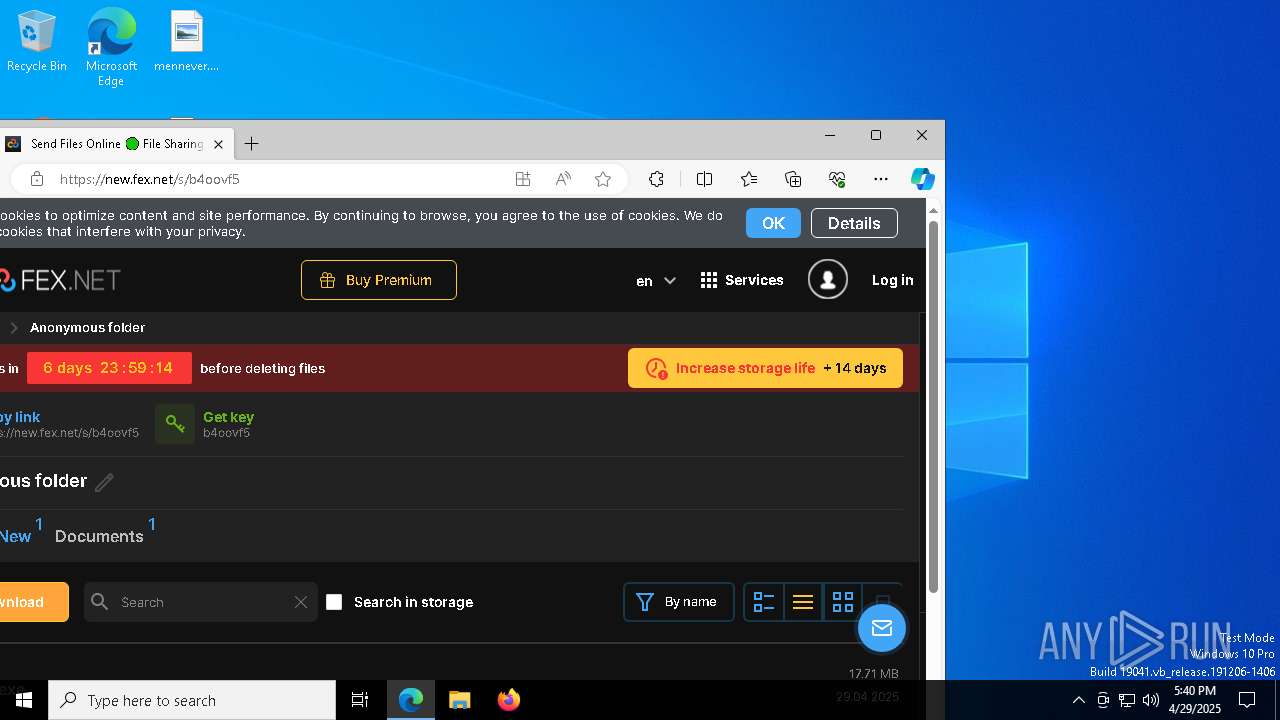Close the Send Files Online tab

[x=218, y=144]
